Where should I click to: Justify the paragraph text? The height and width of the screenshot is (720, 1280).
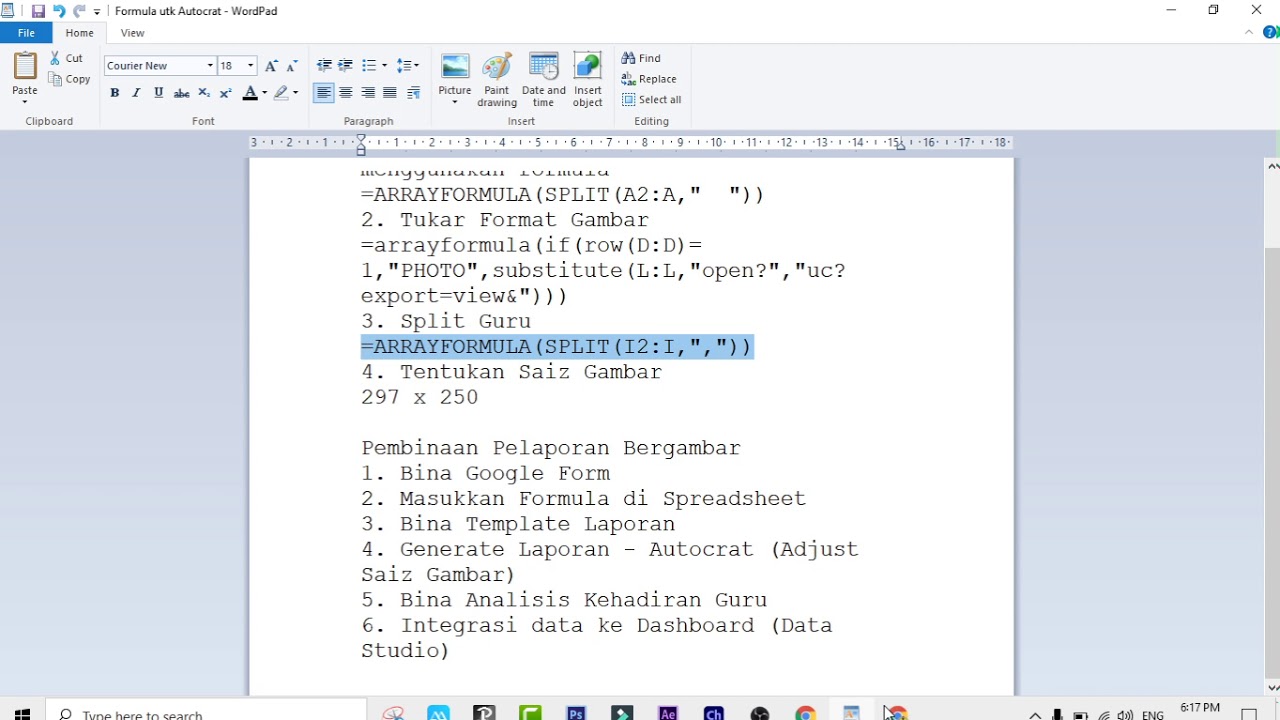[390, 93]
